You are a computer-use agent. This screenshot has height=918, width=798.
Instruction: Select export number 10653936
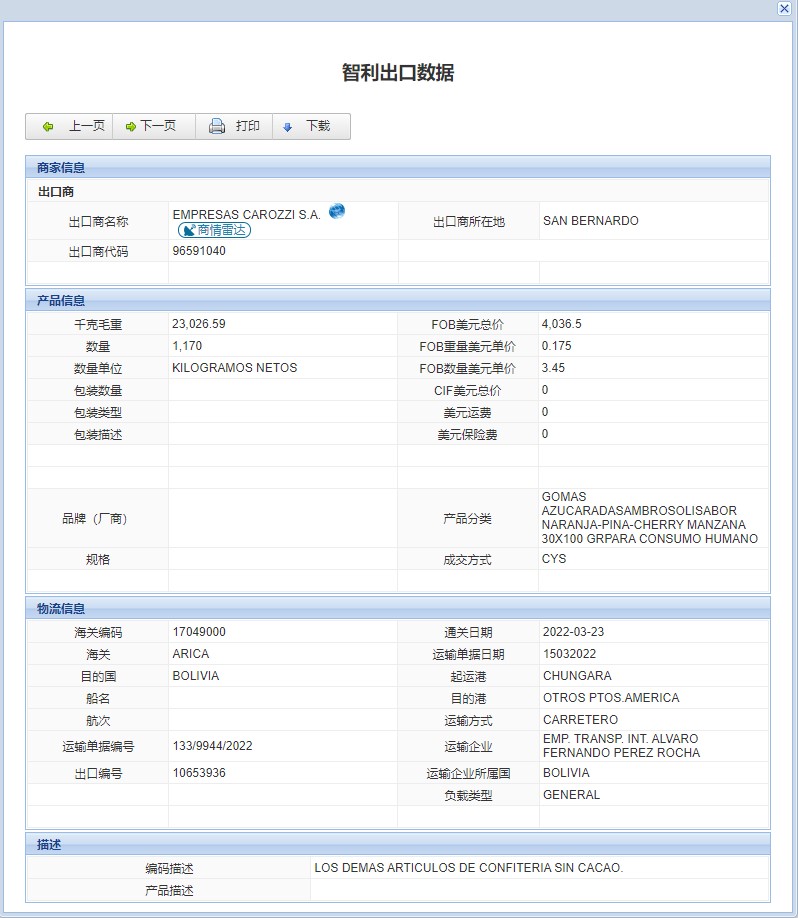pos(199,773)
